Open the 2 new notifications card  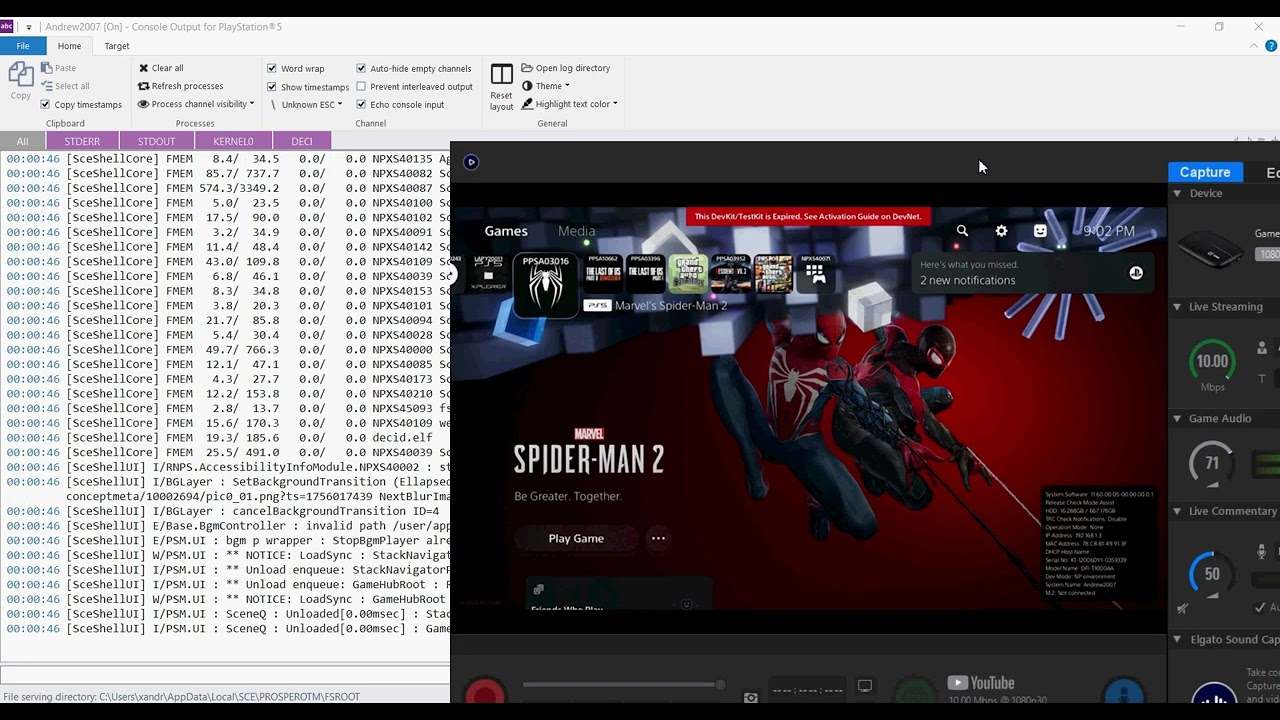[1032, 273]
